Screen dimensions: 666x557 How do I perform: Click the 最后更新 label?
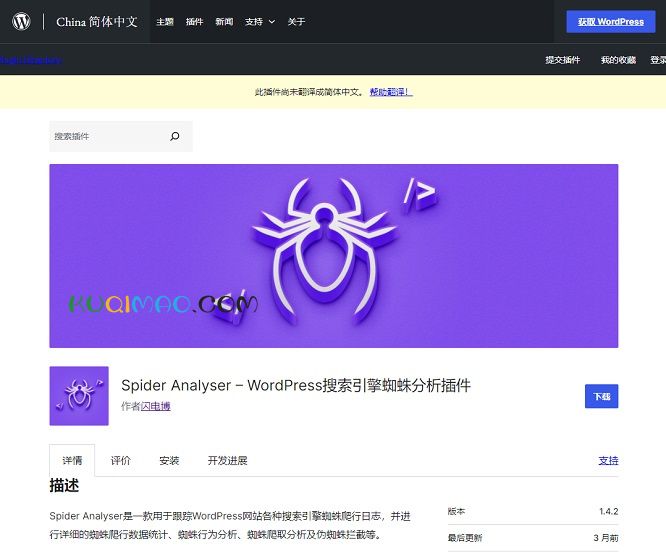click(x=465, y=538)
